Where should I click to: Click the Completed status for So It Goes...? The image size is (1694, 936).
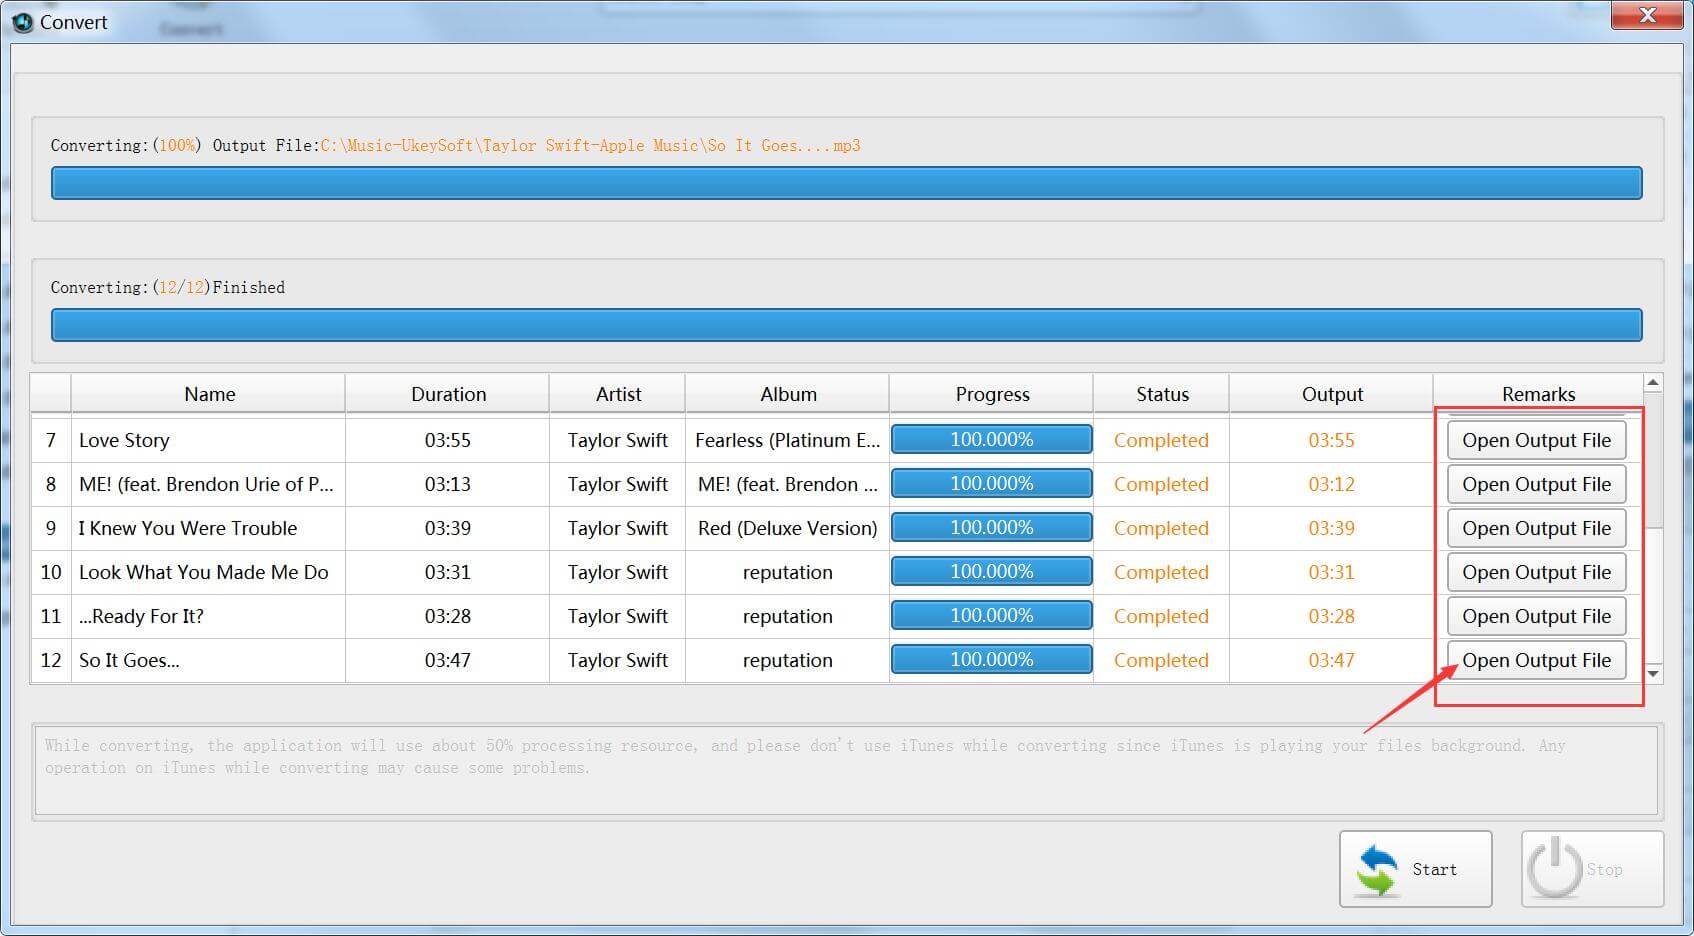click(1161, 660)
